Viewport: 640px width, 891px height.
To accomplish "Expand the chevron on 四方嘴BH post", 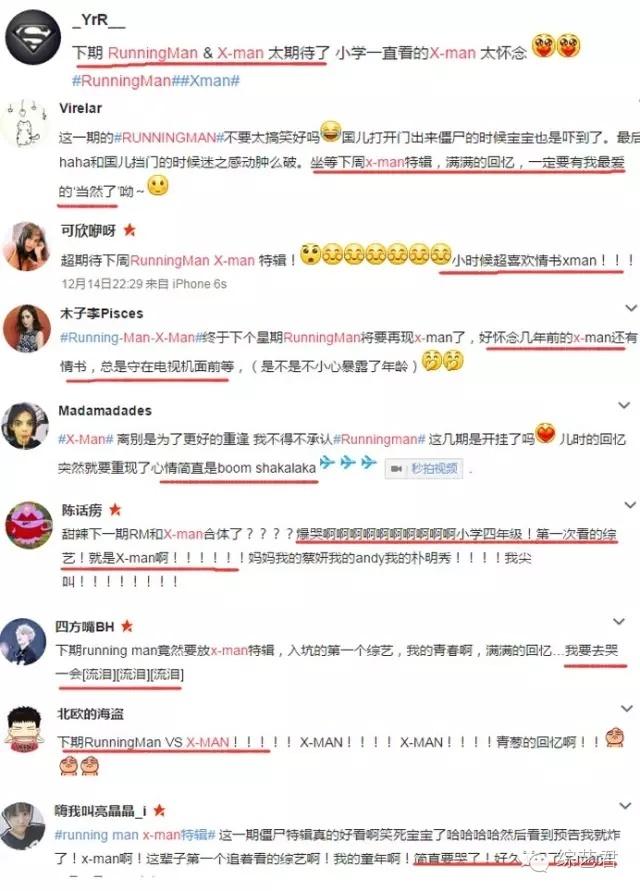I will [618, 621].
